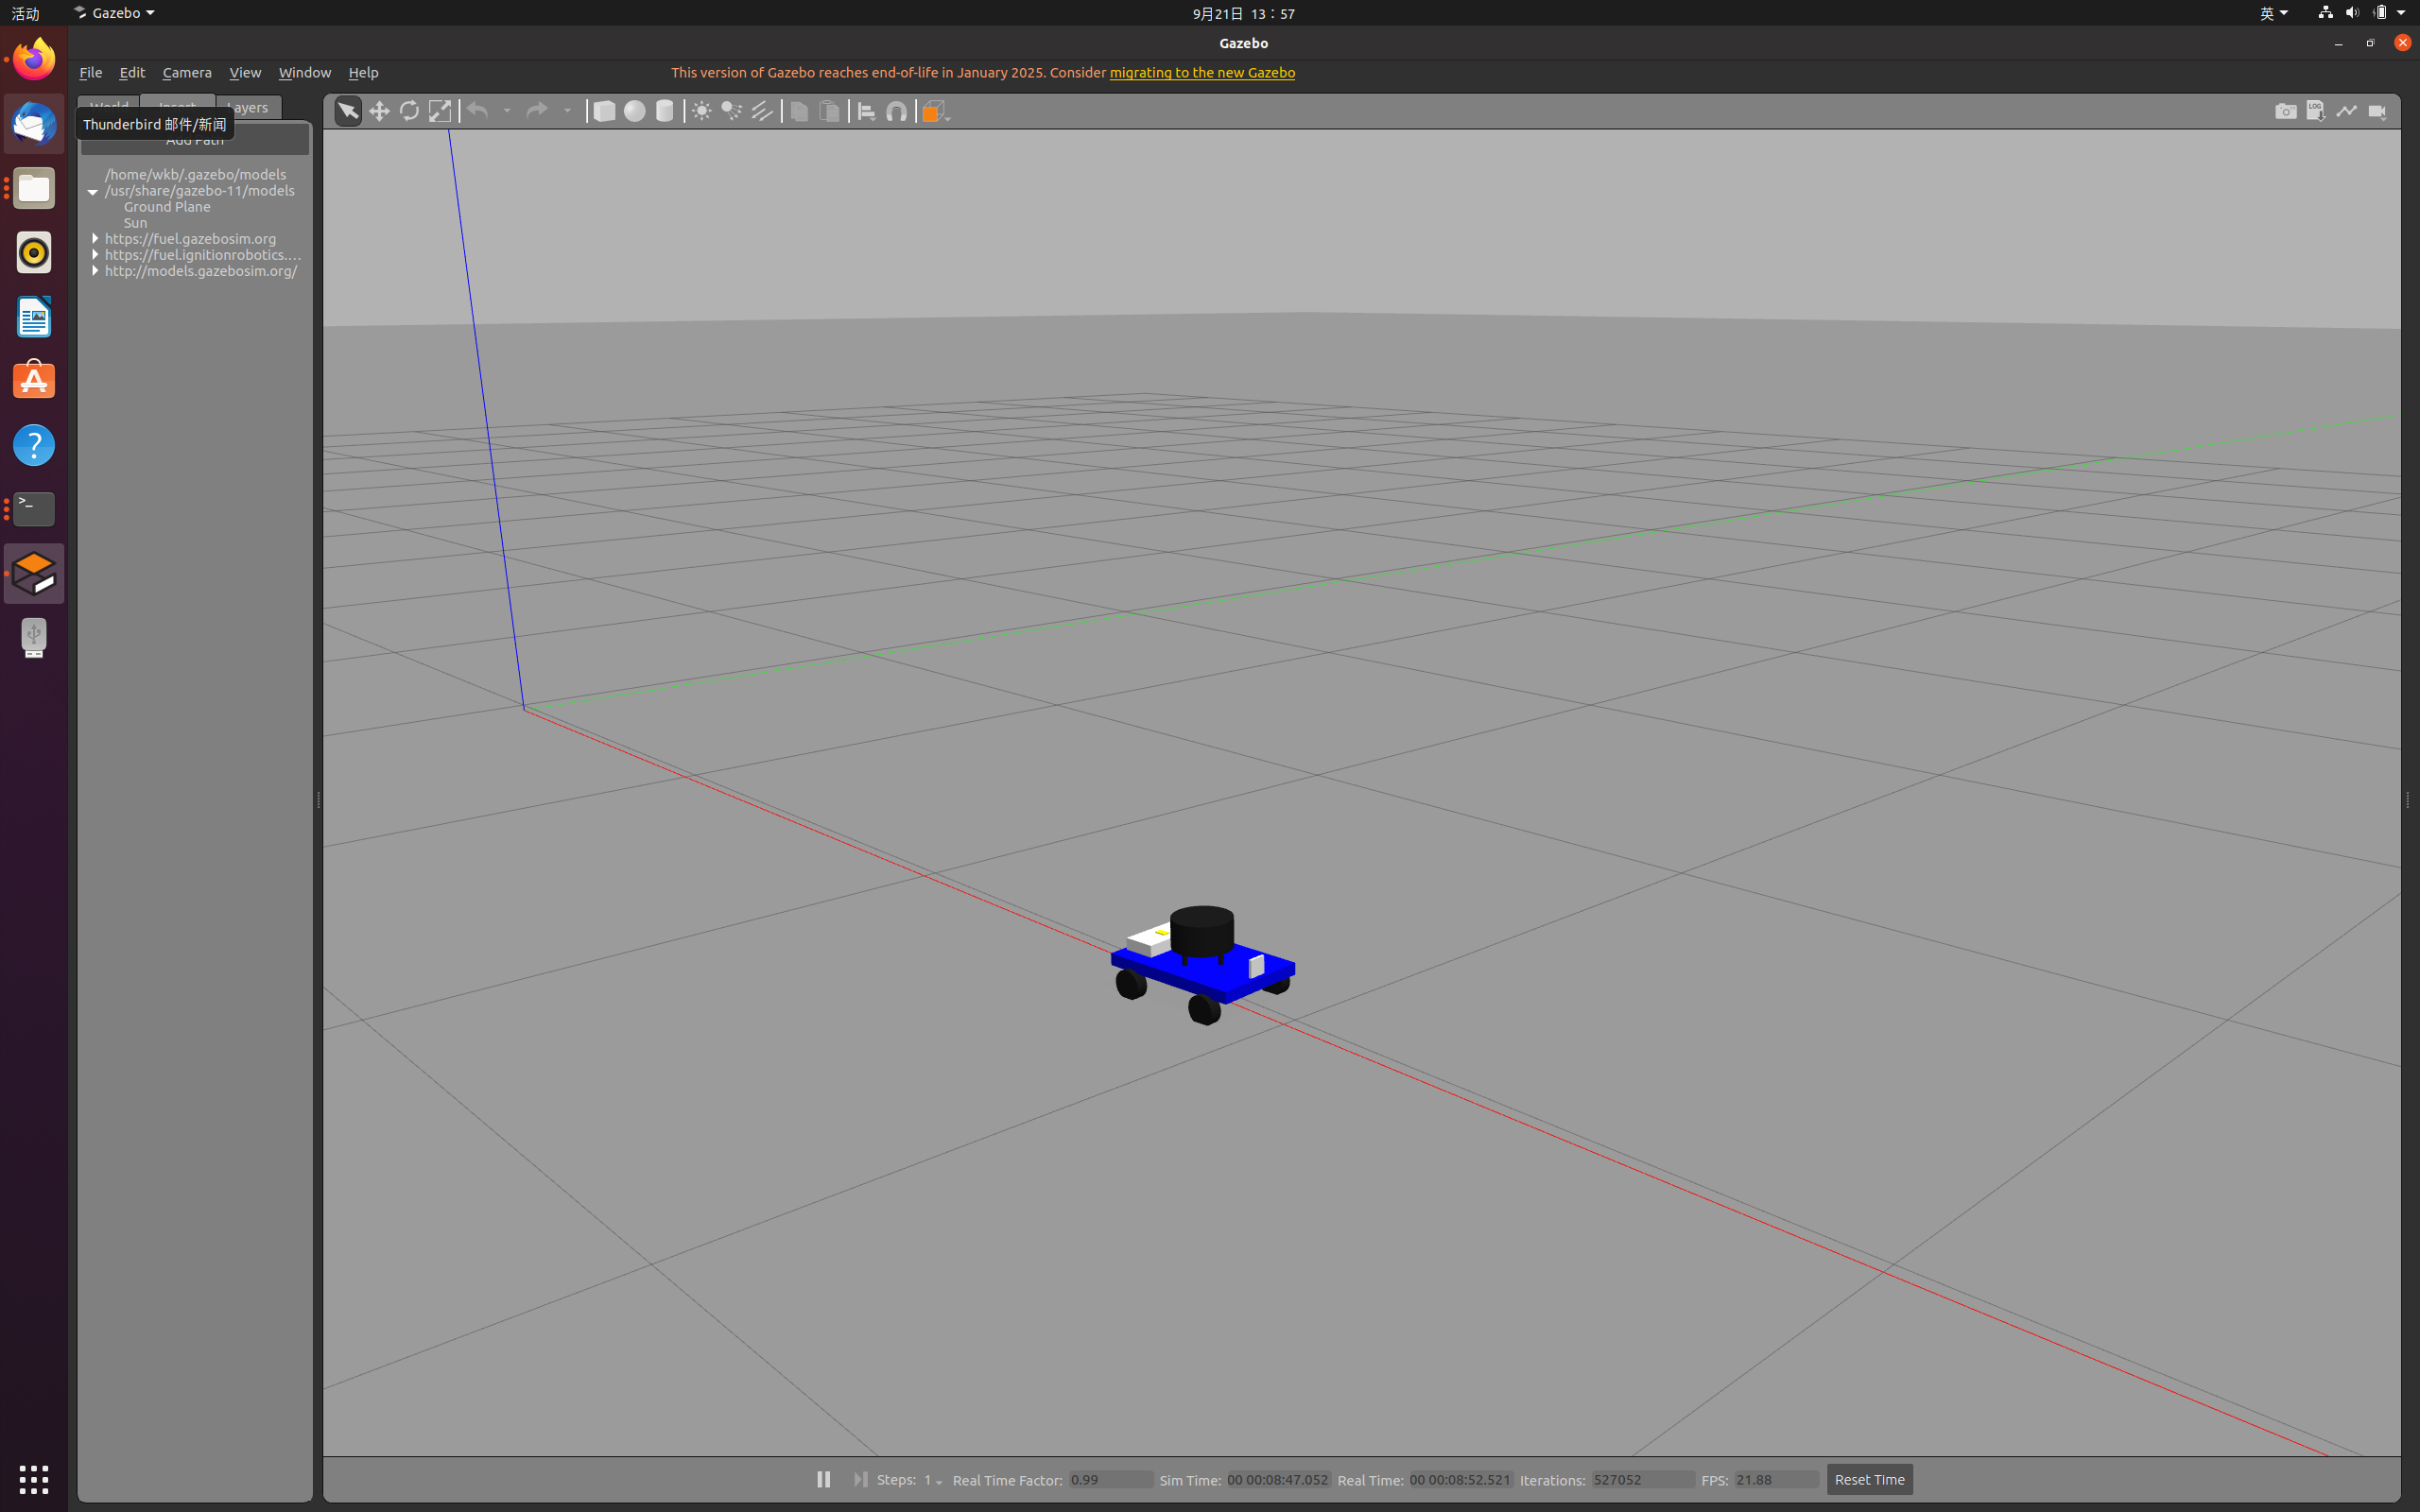The image size is (2420, 1512).
Task: Open the View menu
Action: tap(245, 72)
